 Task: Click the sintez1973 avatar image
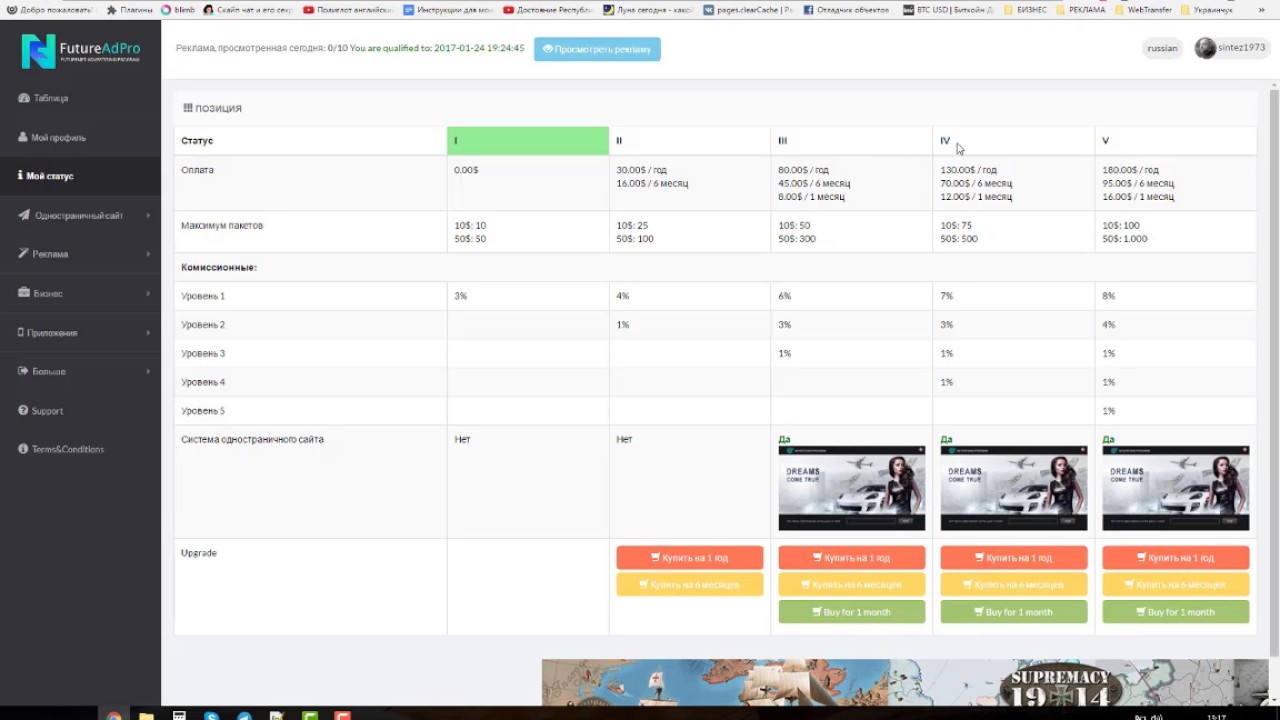1205,48
